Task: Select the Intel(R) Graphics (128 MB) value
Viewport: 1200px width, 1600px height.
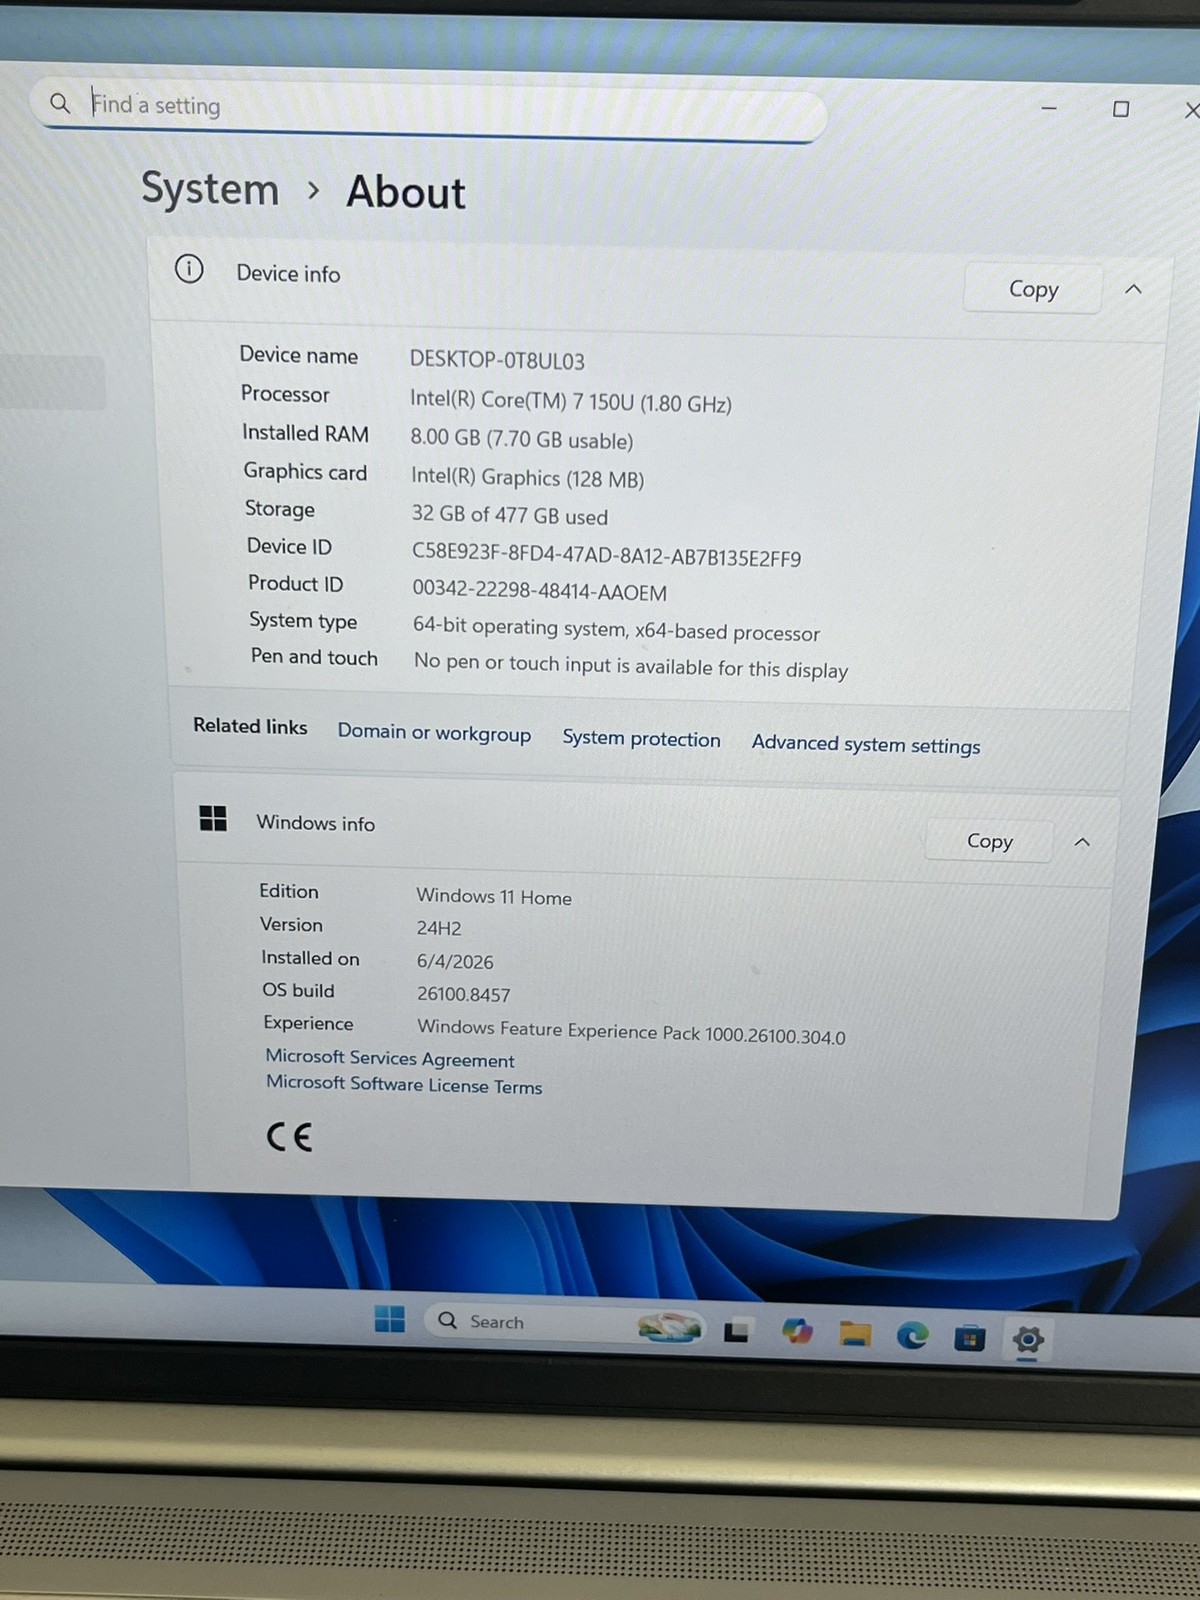Action: pos(528,478)
